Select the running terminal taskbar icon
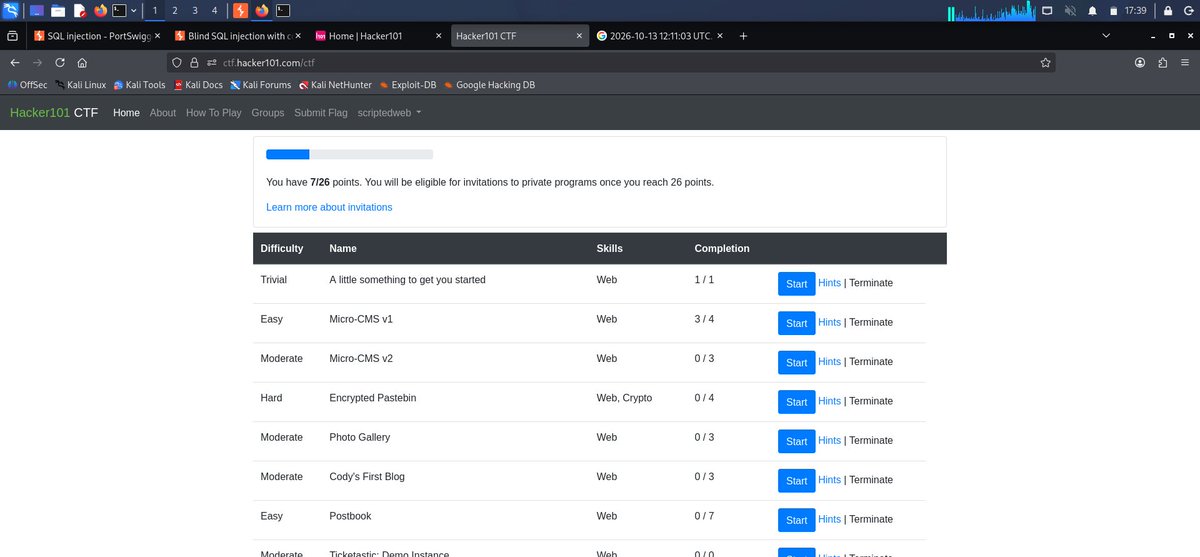1200x557 pixels. (284, 10)
